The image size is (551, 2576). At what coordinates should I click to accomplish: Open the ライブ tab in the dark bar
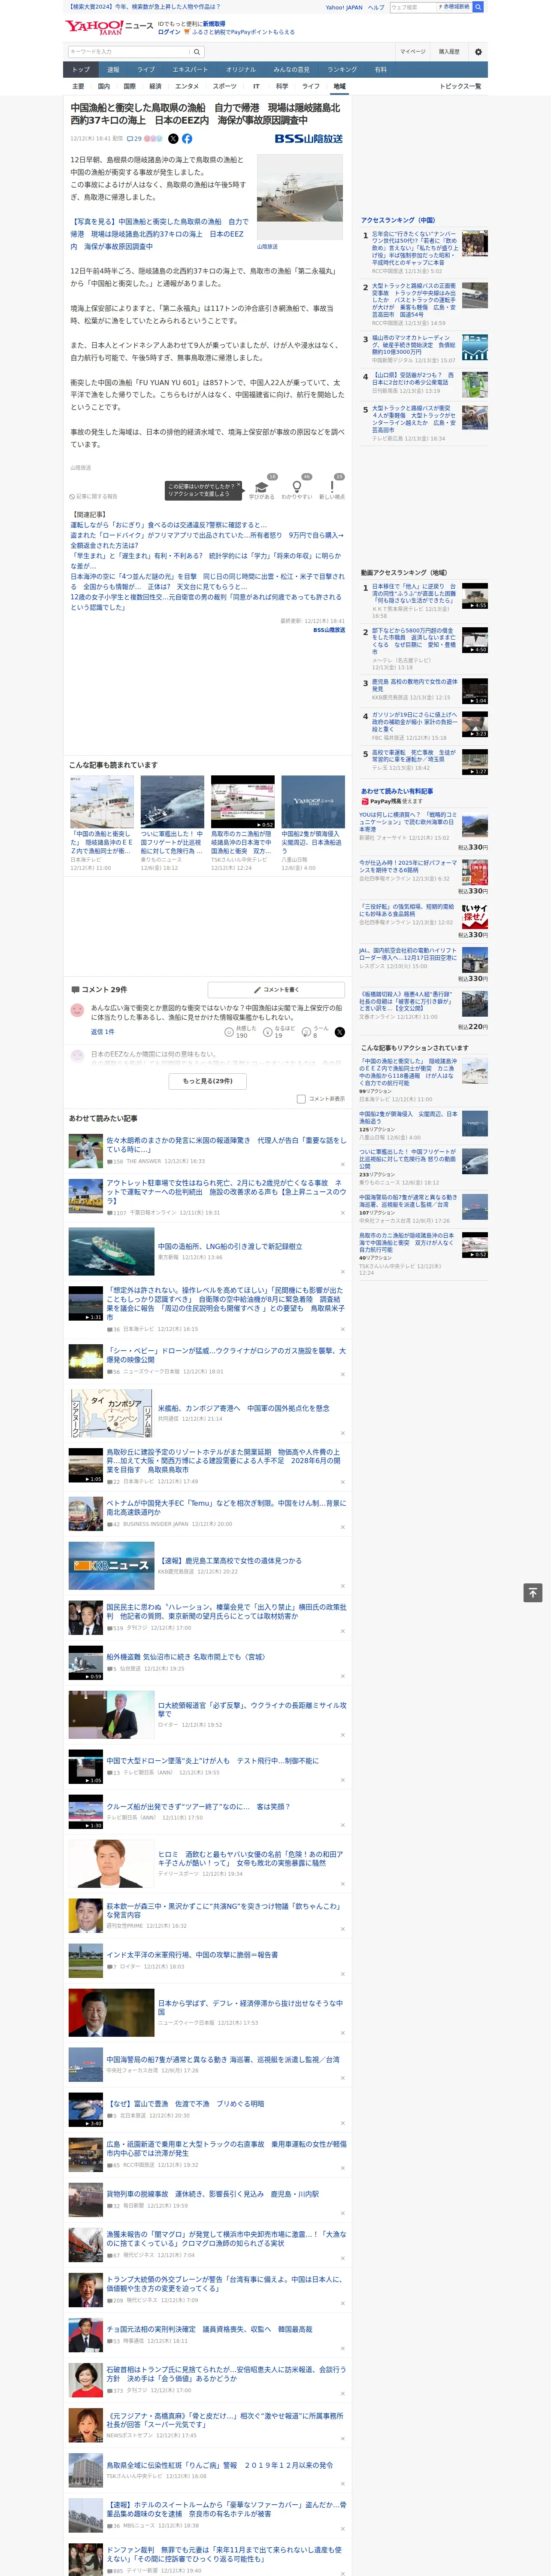point(146,70)
